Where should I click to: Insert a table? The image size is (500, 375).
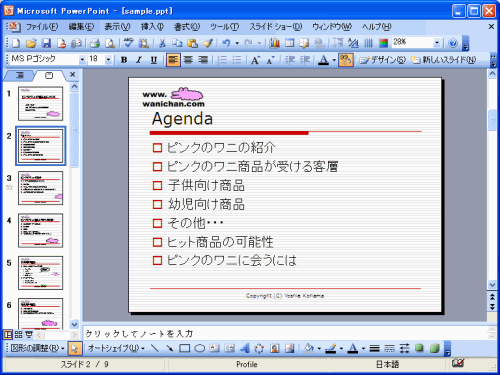[290, 43]
